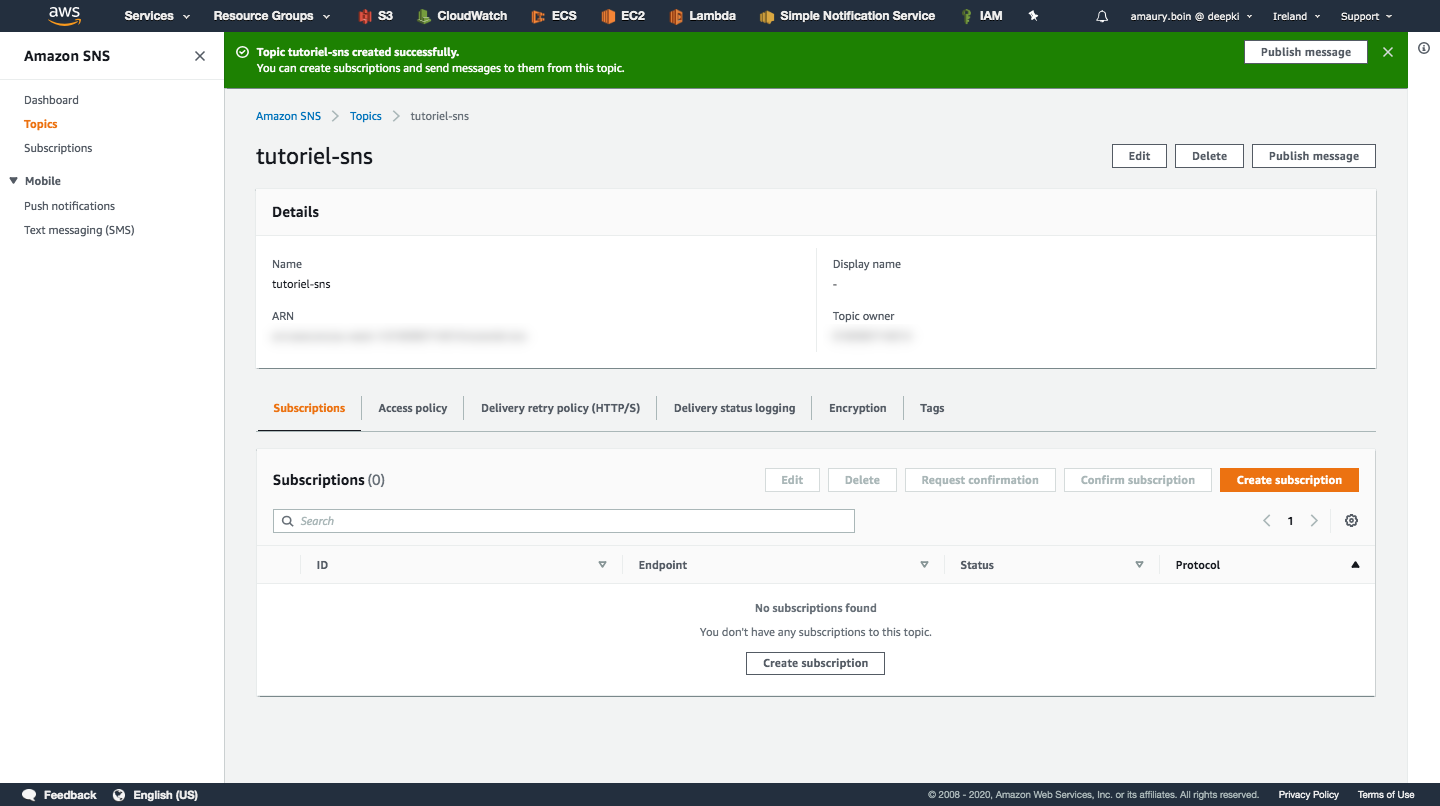Open the Ireland region selector

[x=1297, y=16]
